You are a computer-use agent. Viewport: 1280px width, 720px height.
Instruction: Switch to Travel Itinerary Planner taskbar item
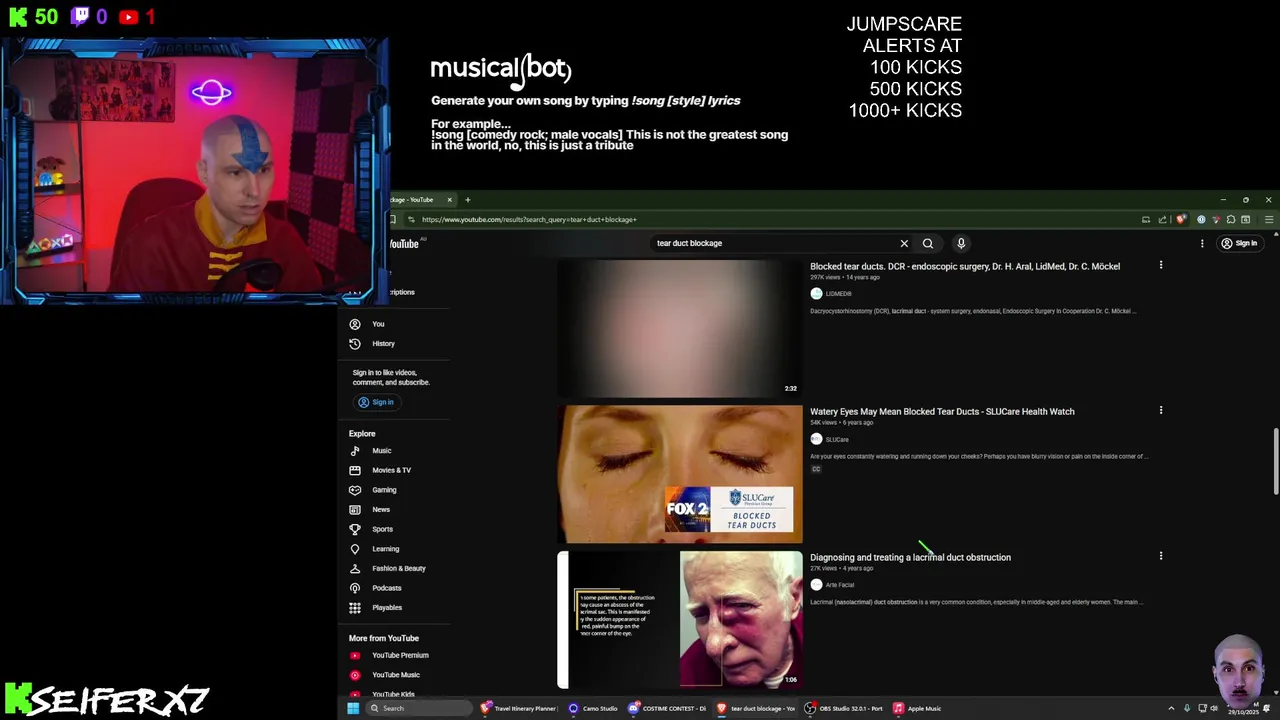pyautogui.click(x=518, y=708)
